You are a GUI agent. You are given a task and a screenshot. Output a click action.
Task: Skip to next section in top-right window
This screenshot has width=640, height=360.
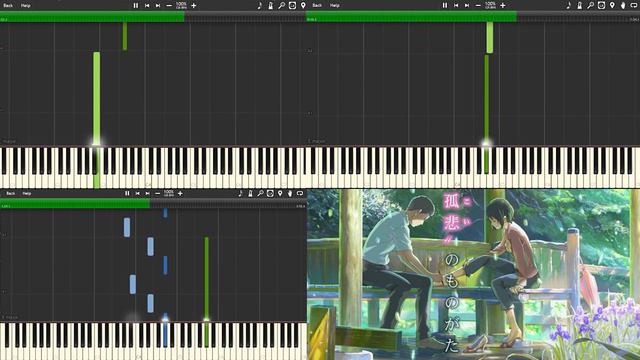click(467, 6)
